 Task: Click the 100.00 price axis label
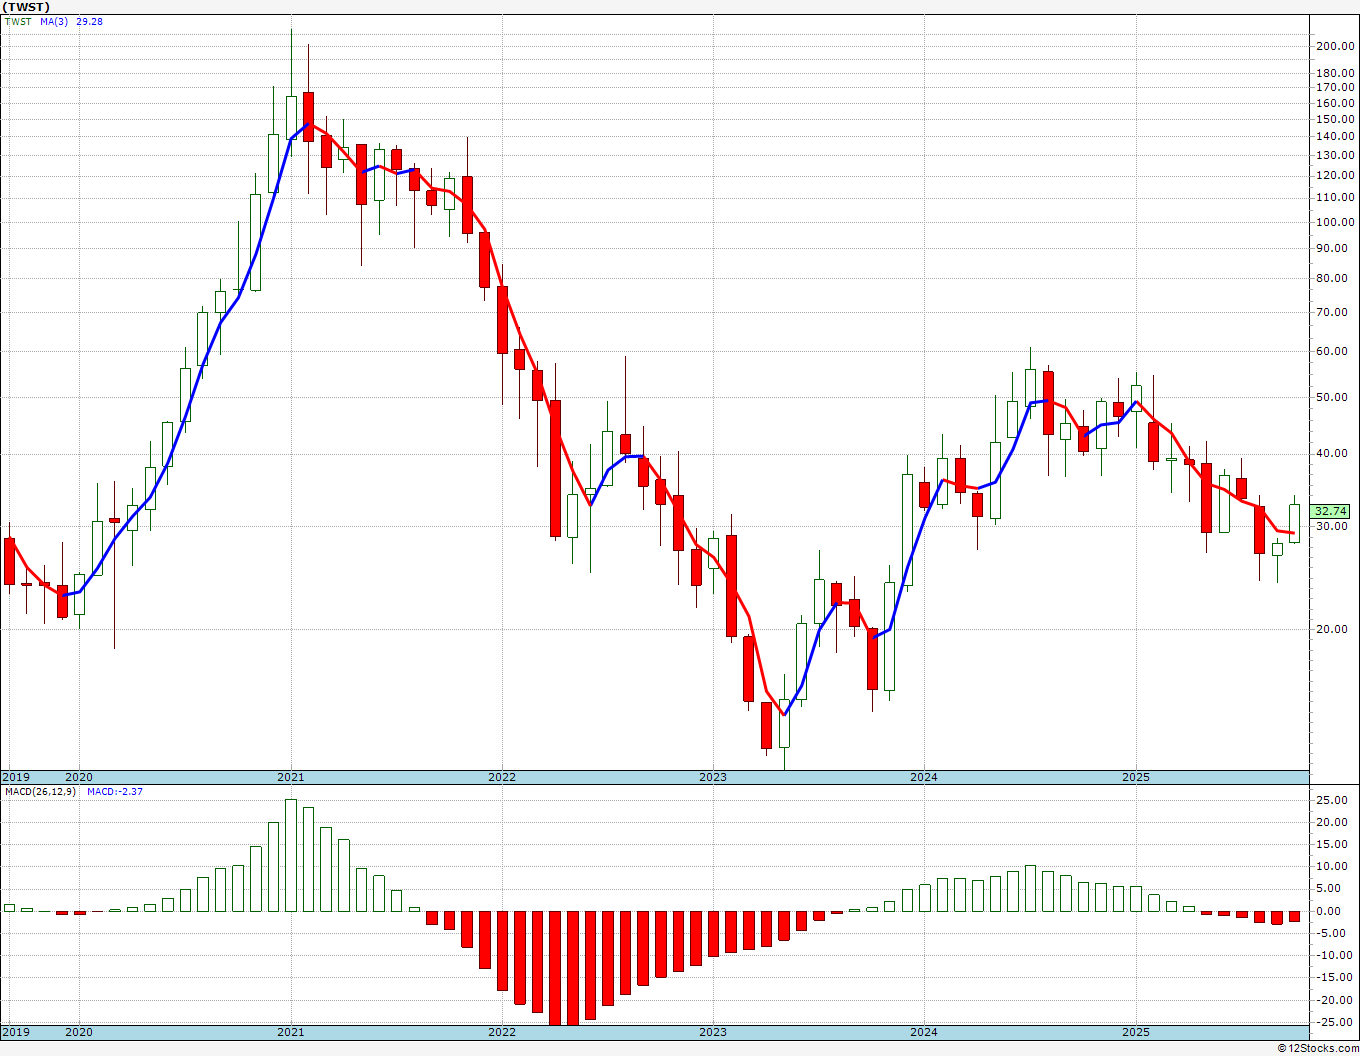point(1335,222)
